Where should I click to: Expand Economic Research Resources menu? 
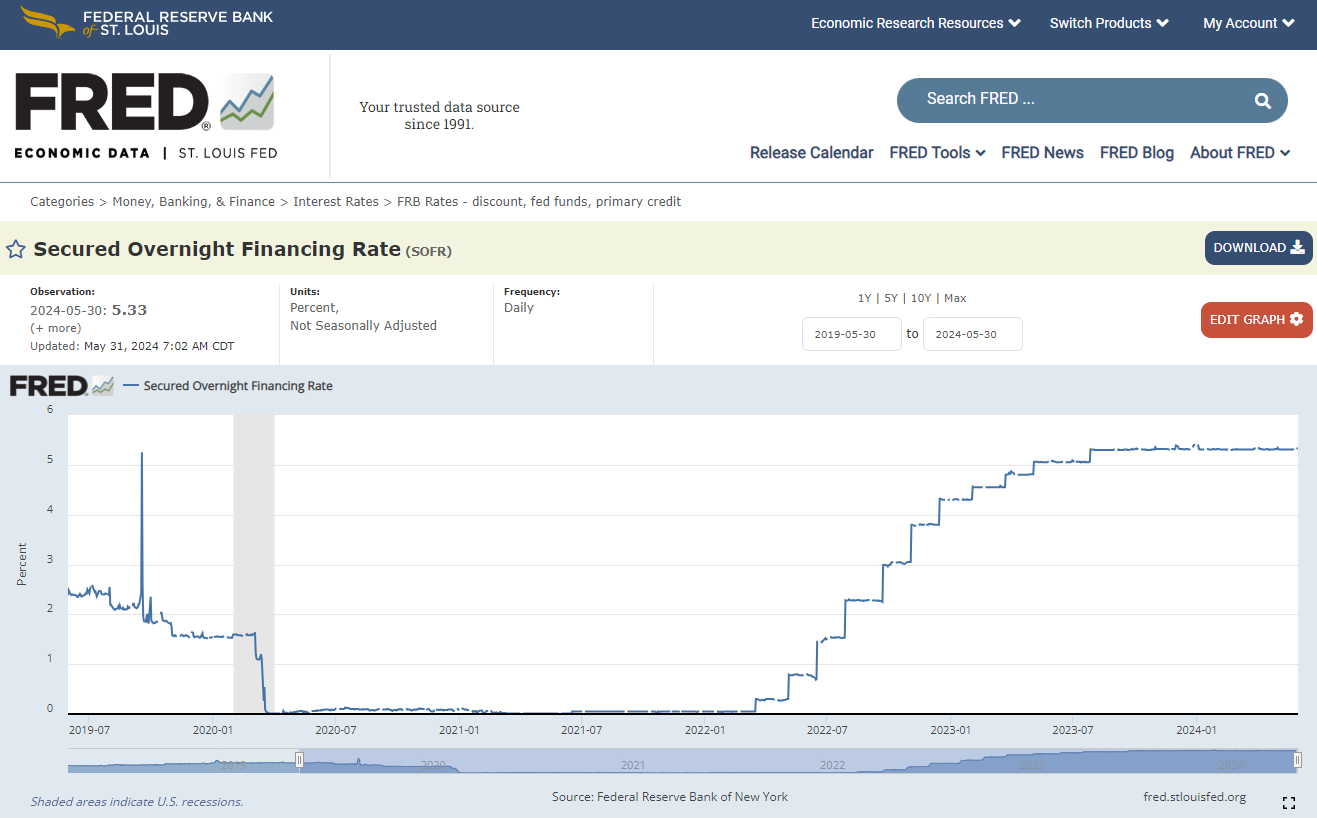pos(915,23)
